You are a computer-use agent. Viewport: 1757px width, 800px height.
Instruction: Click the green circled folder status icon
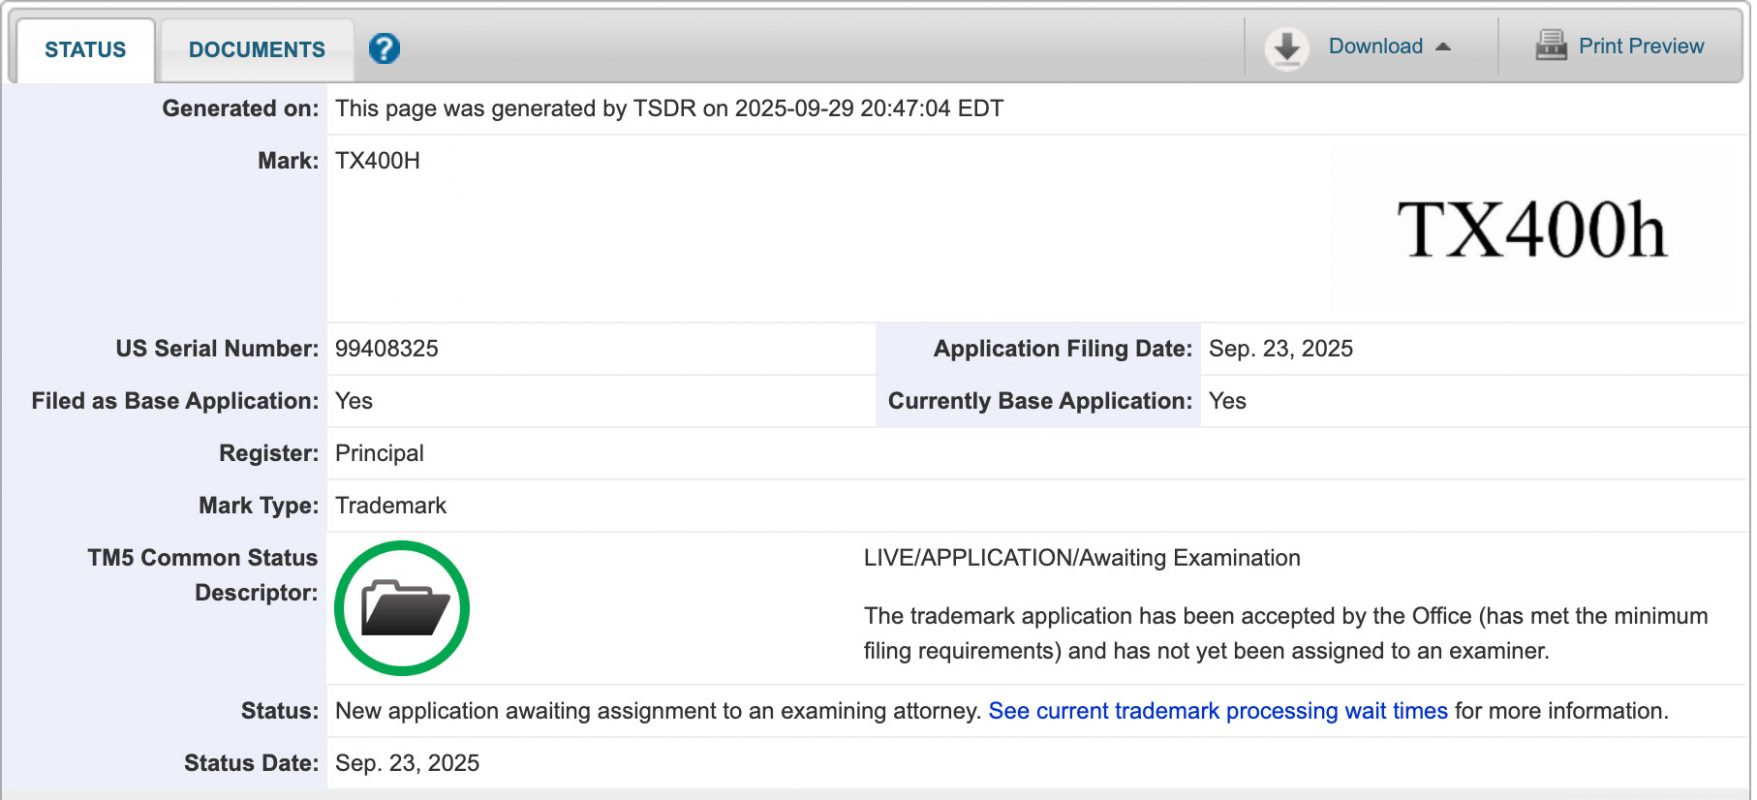click(x=402, y=608)
